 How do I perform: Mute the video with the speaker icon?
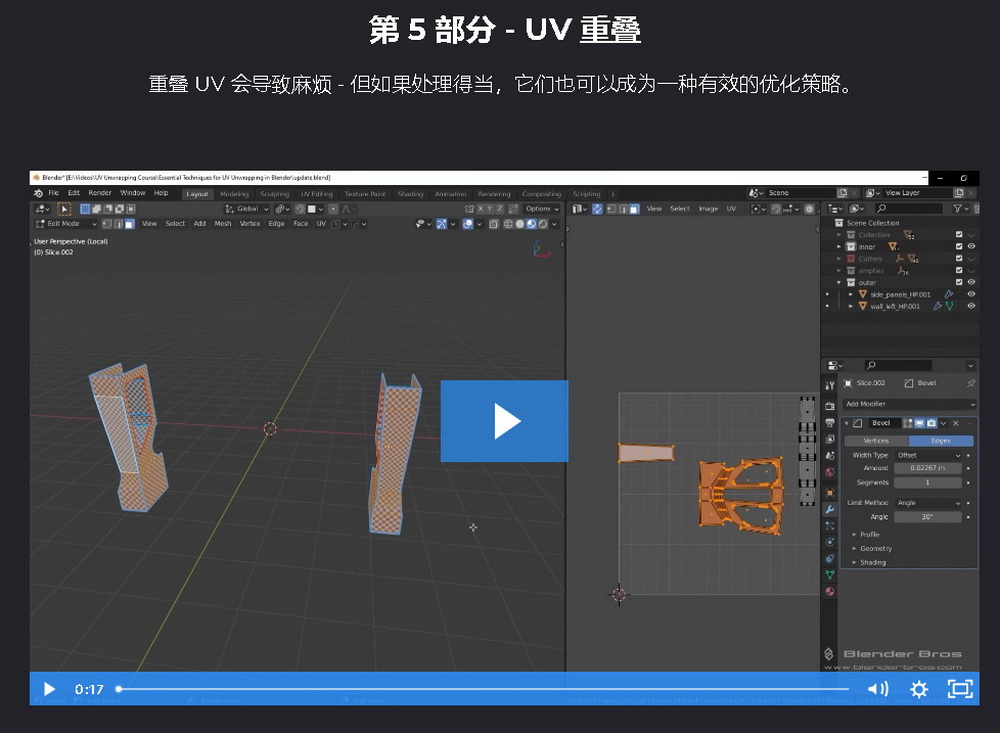tap(878, 689)
